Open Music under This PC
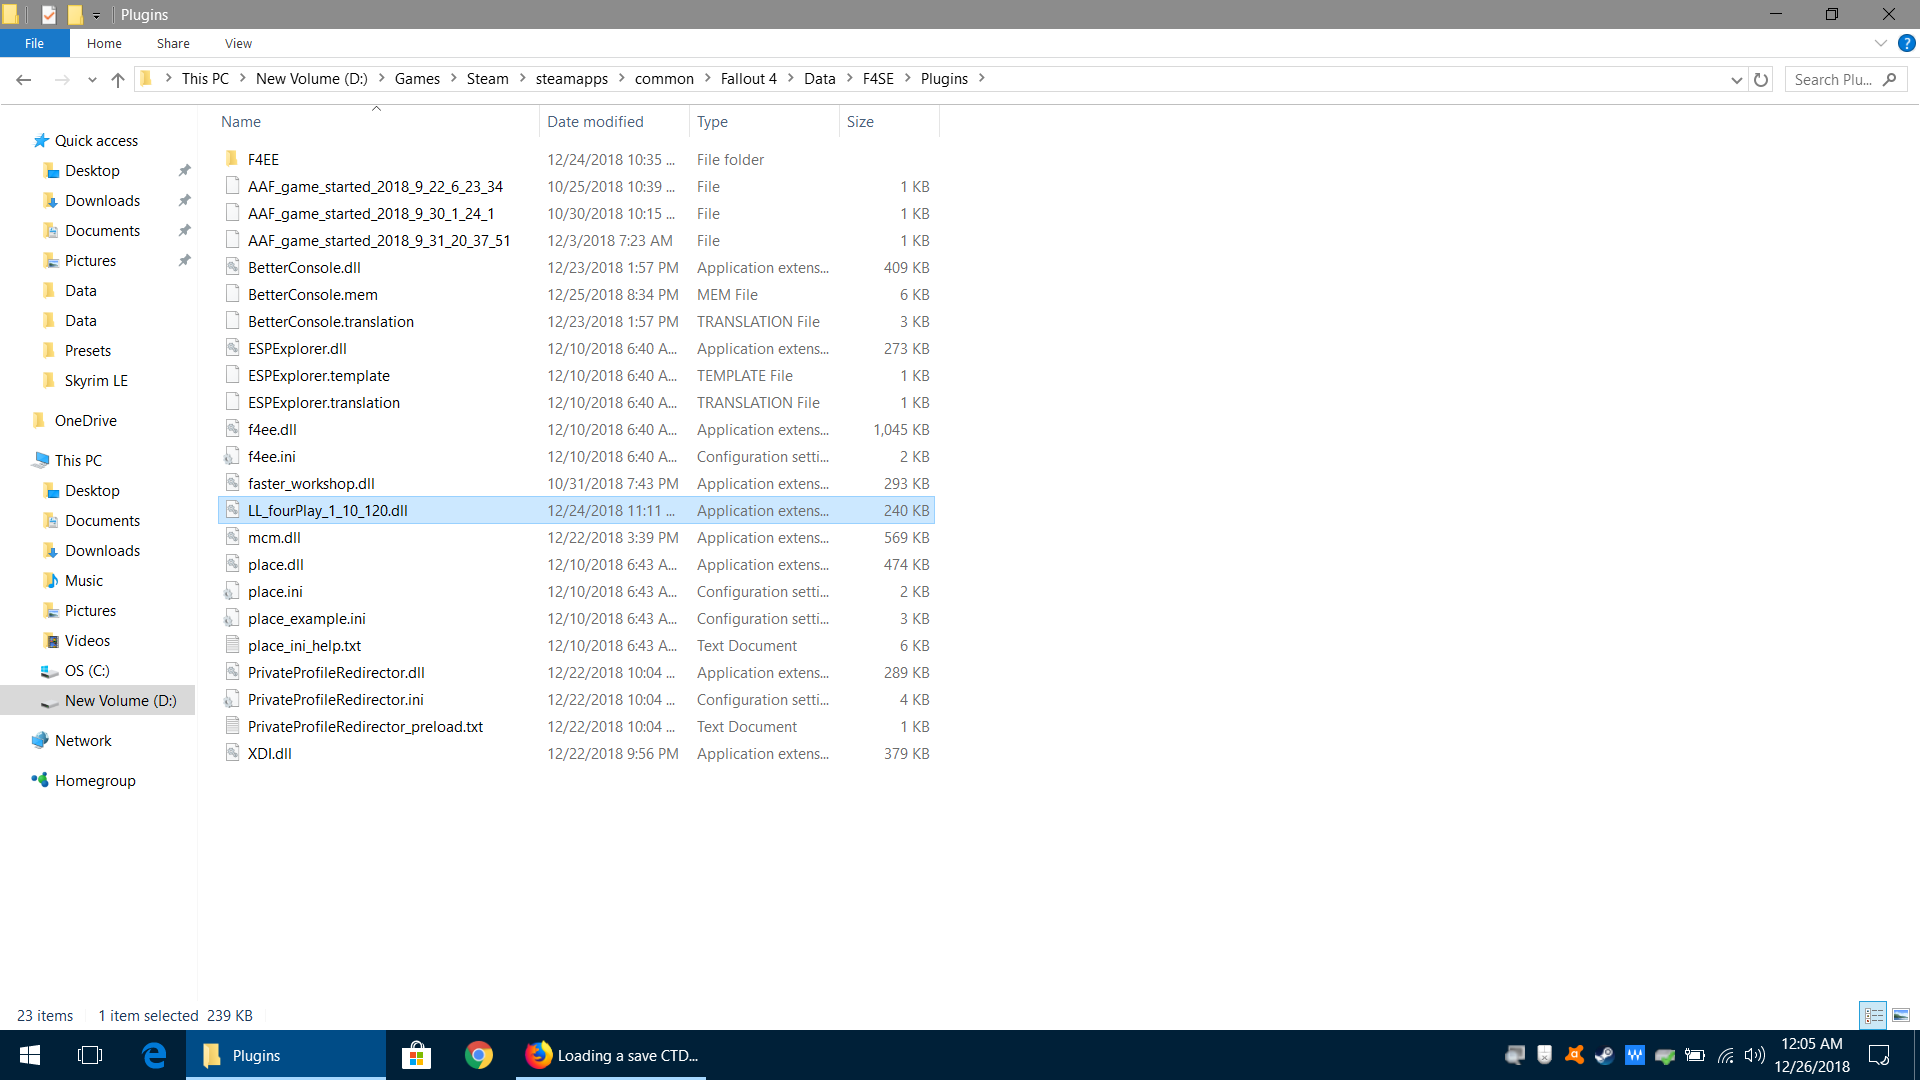The image size is (1920, 1080). tap(84, 581)
